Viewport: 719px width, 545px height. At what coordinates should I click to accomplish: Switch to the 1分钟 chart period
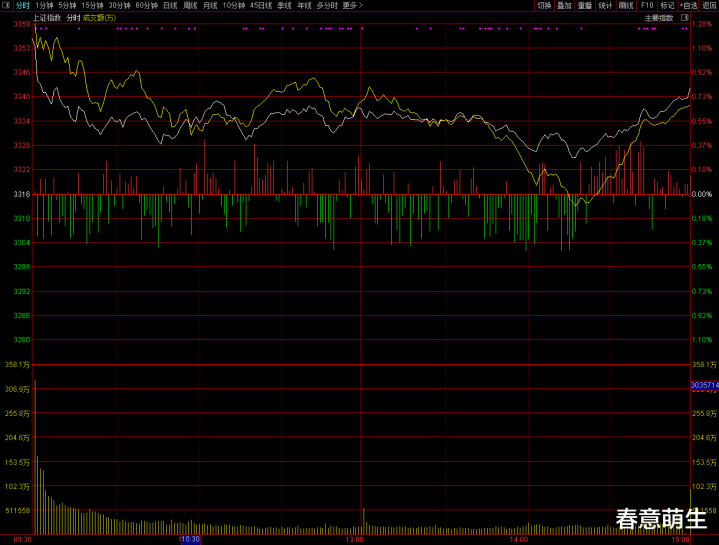click(44, 6)
